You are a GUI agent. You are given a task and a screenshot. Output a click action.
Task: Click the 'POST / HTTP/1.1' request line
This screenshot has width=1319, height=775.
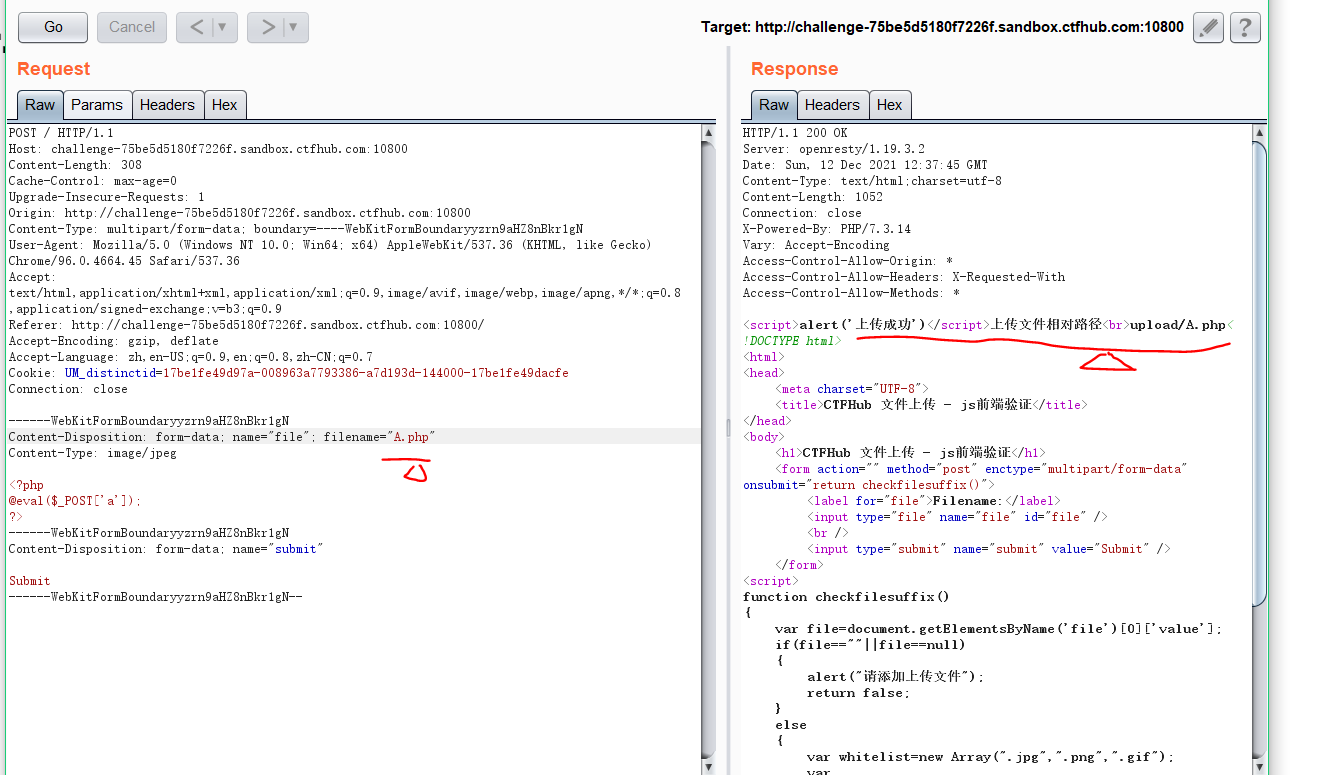tap(61, 133)
